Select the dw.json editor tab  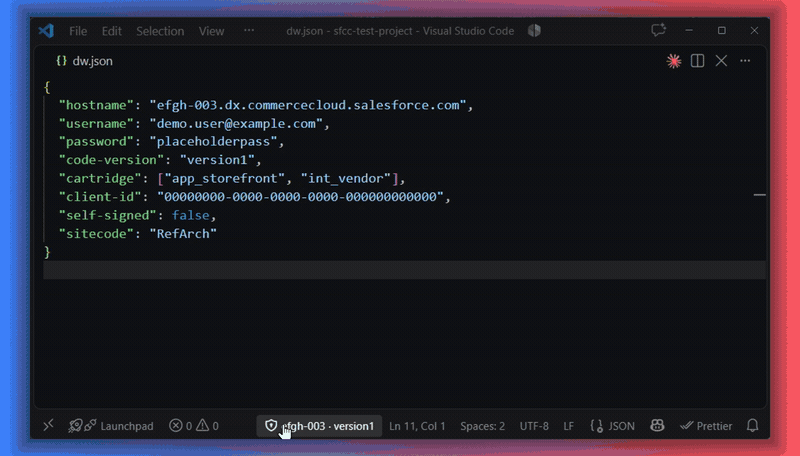pyautogui.click(x=84, y=61)
